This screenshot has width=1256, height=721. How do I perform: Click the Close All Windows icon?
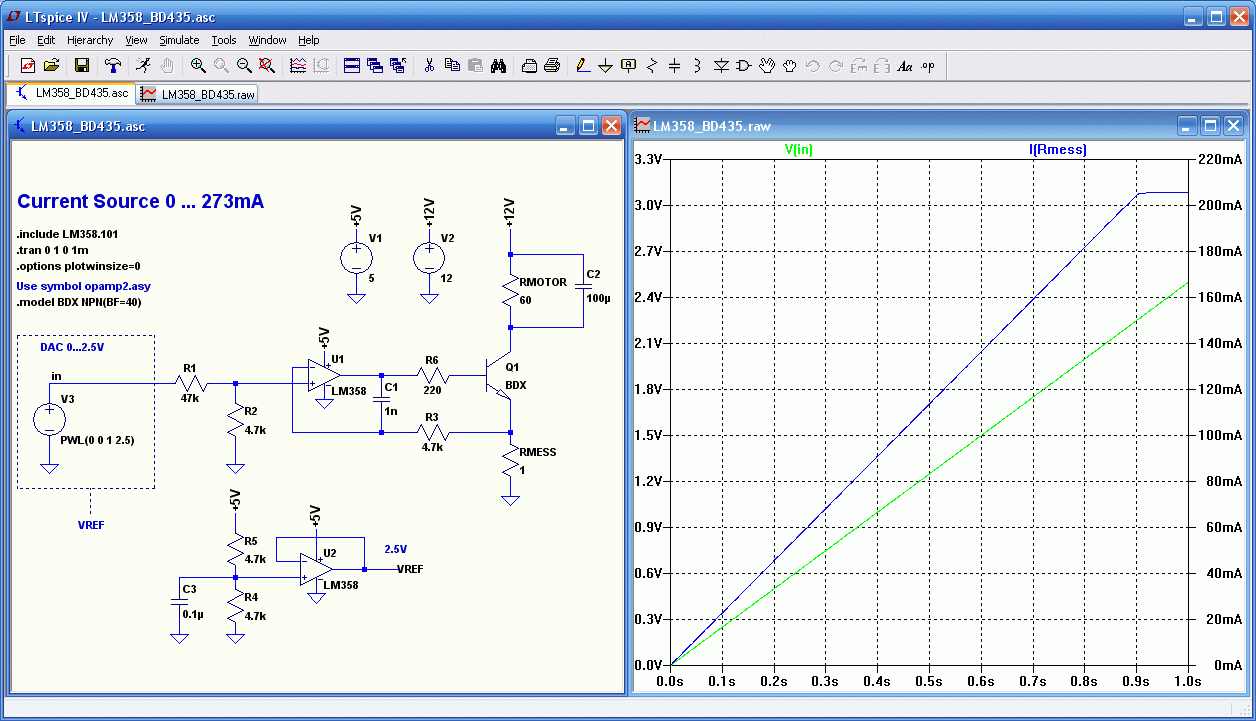pos(398,66)
